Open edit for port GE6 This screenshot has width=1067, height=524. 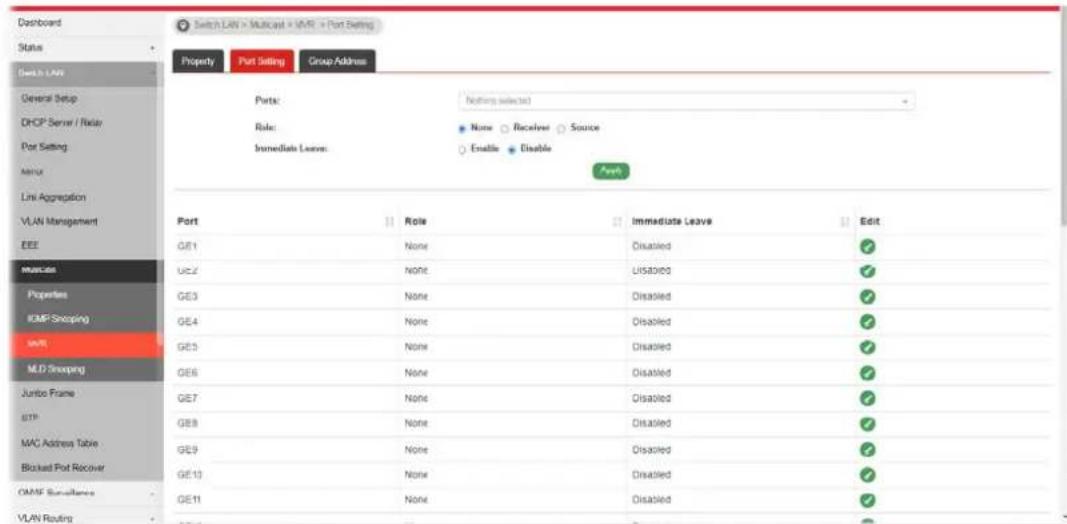pyautogui.click(x=867, y=373)
